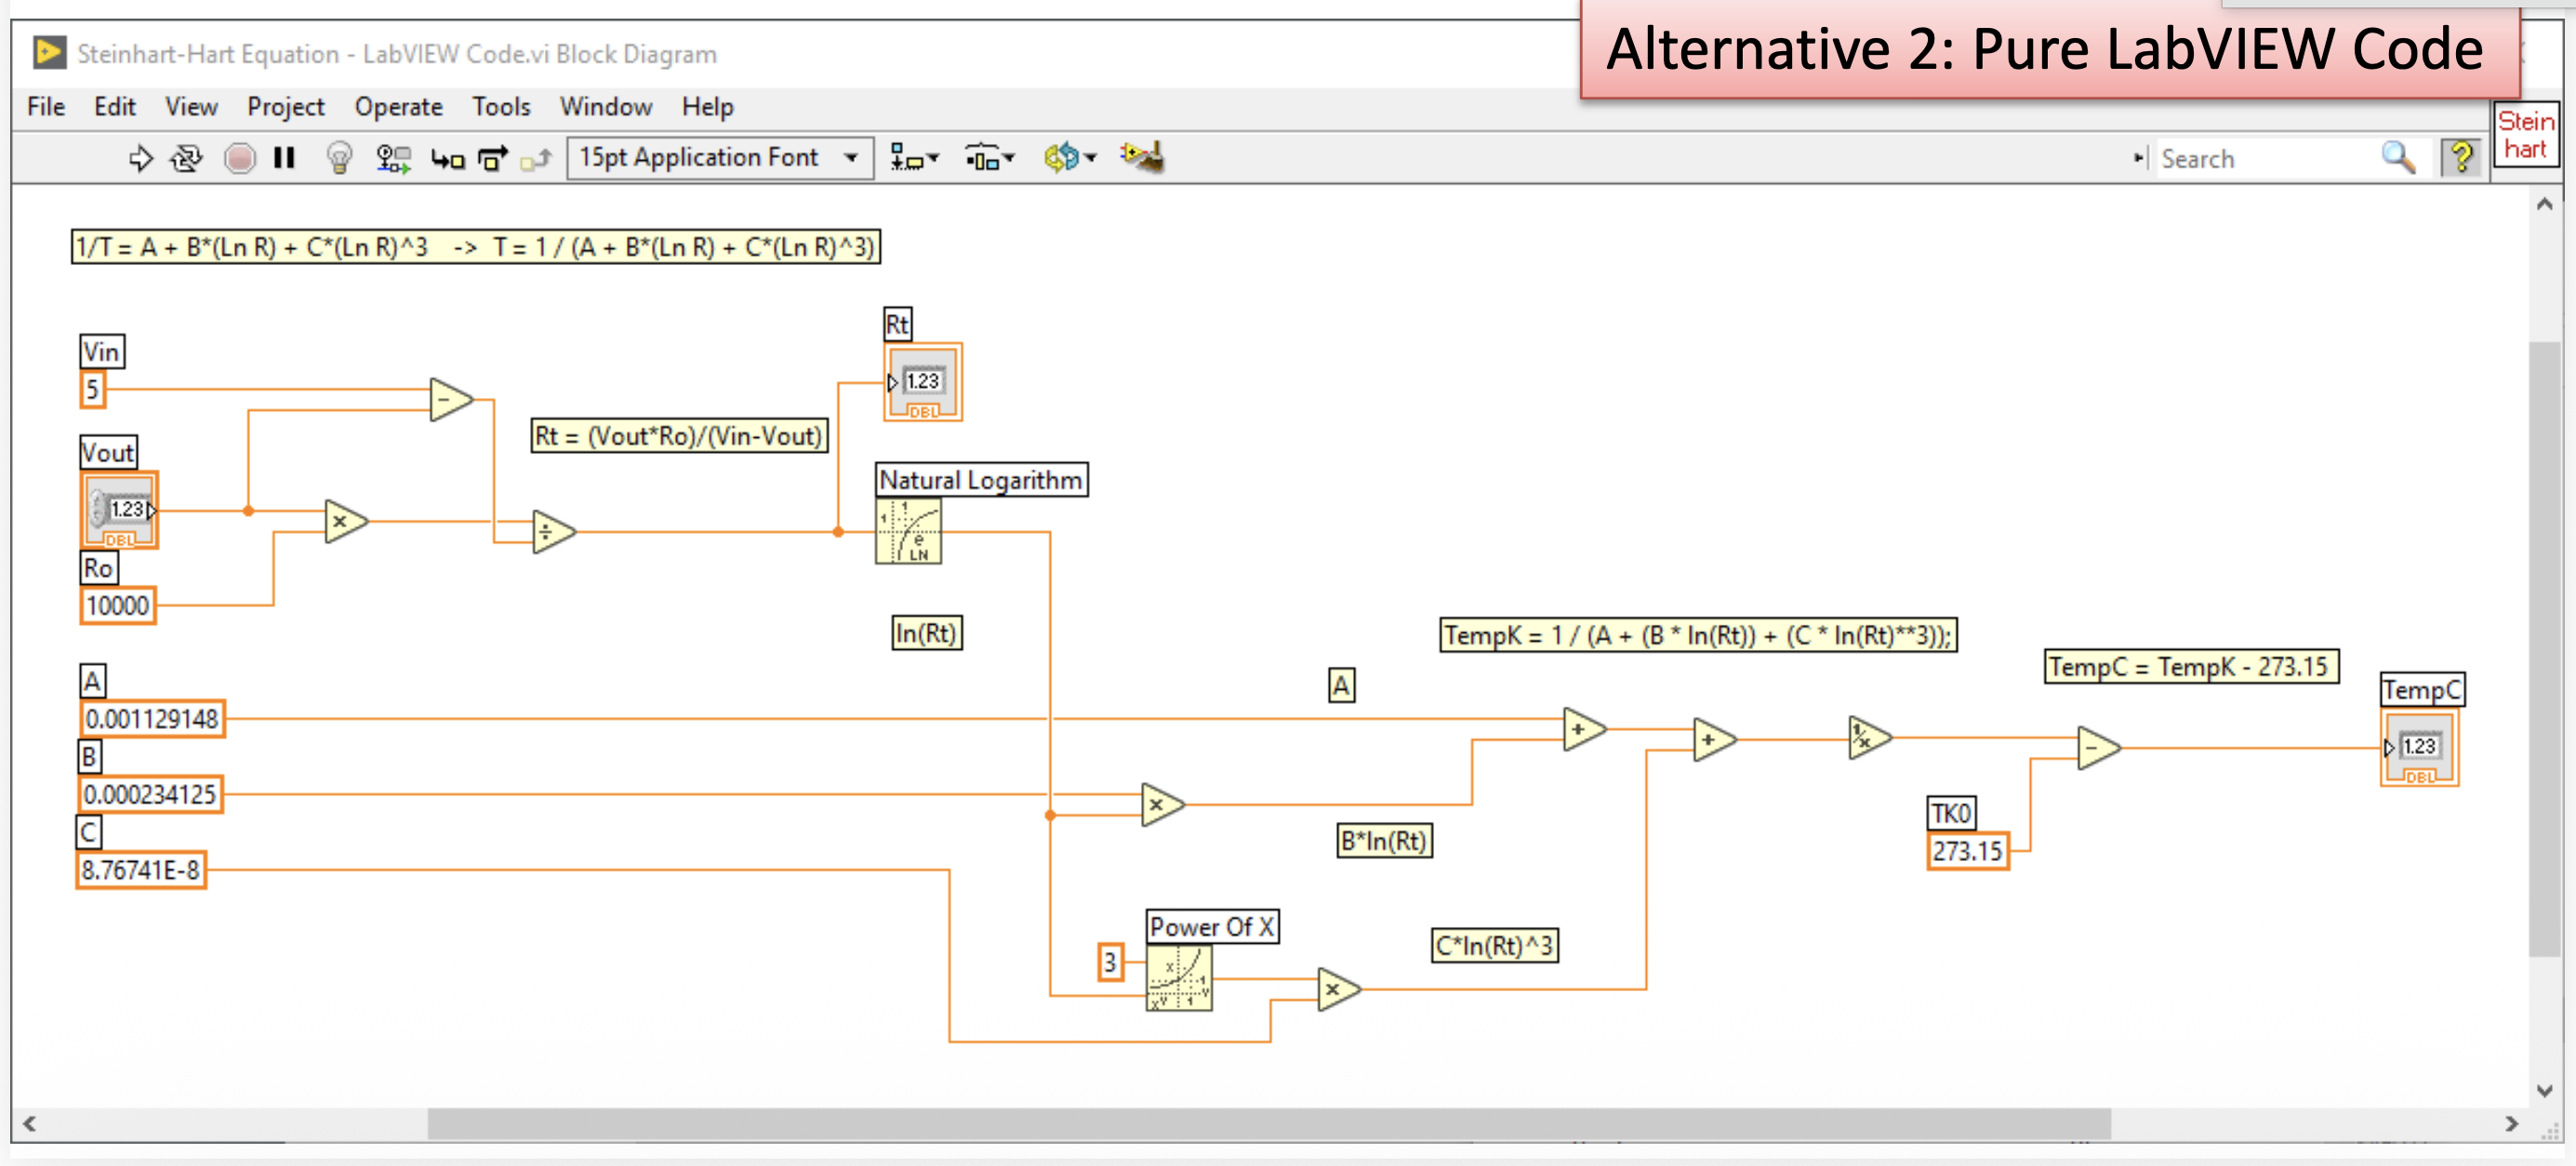Click Run Continuously icon
2576x1166 pixels.
point(187,158)
